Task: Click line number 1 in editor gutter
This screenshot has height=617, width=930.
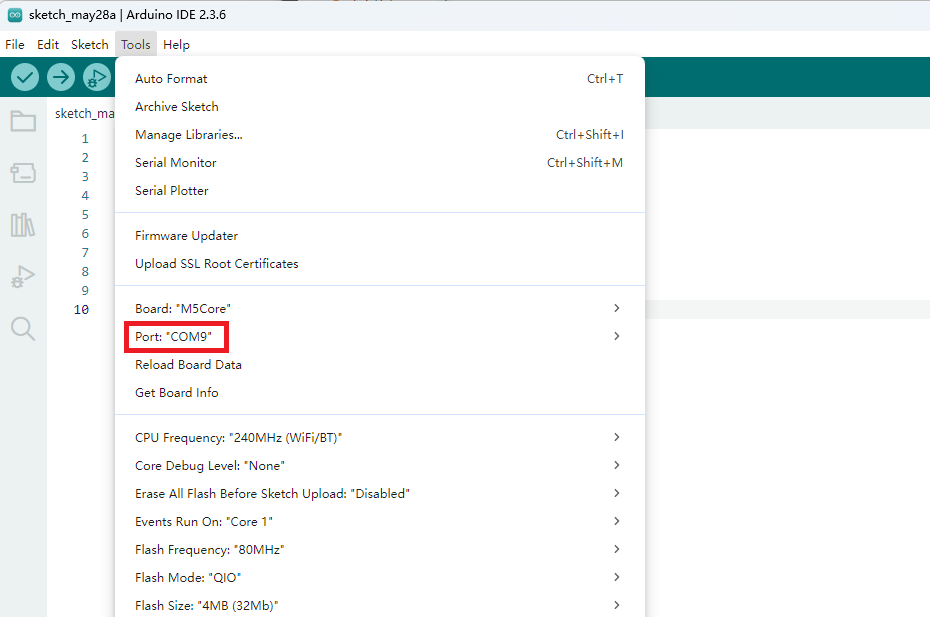Action: point(85,139)
